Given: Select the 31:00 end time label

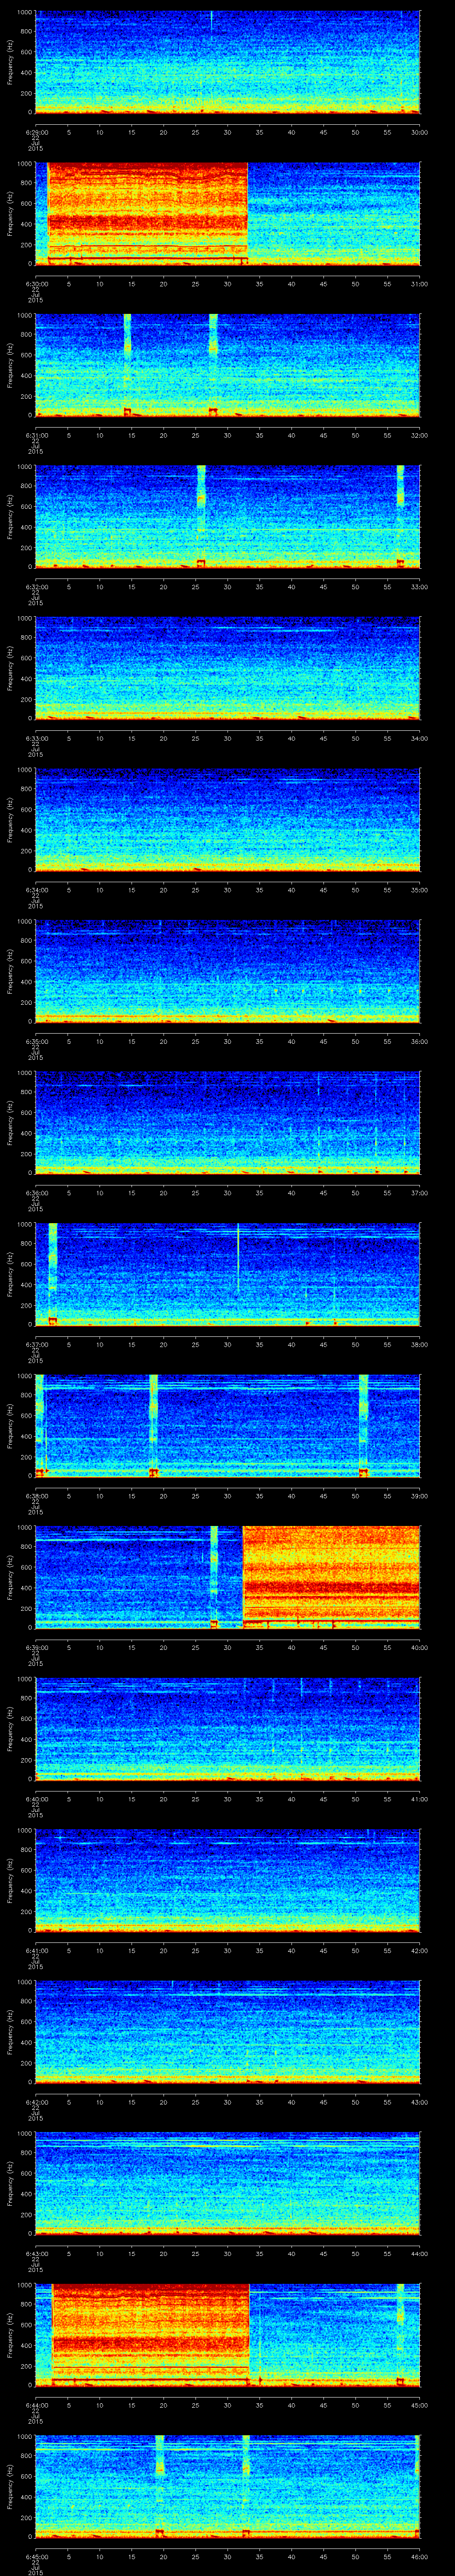Looking at the screenshot, I should [x=419, y=284].
